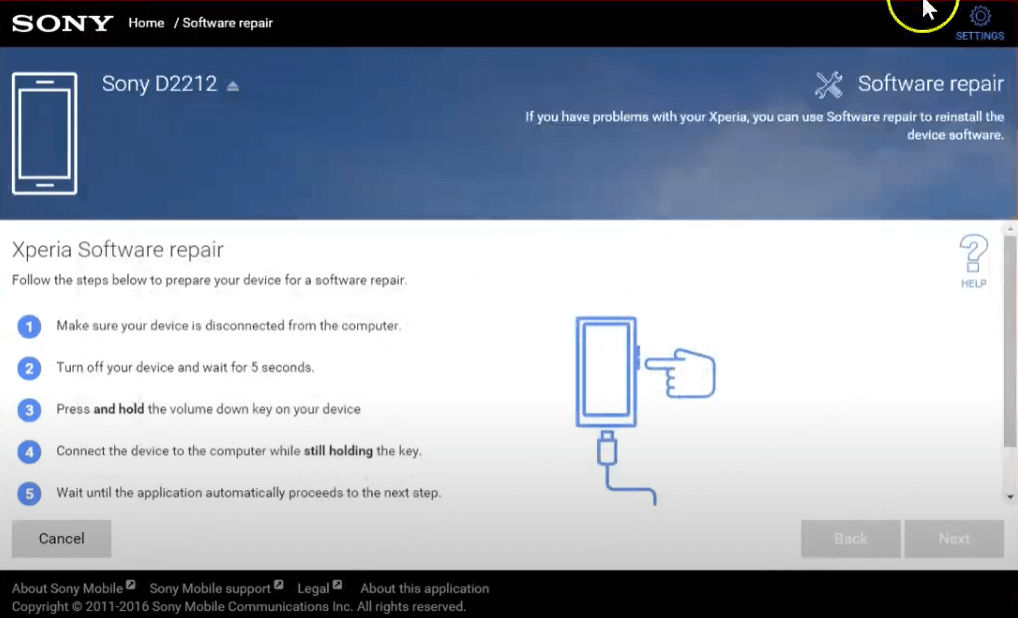Select Software repair breadcrumb item

pos(227,23)
